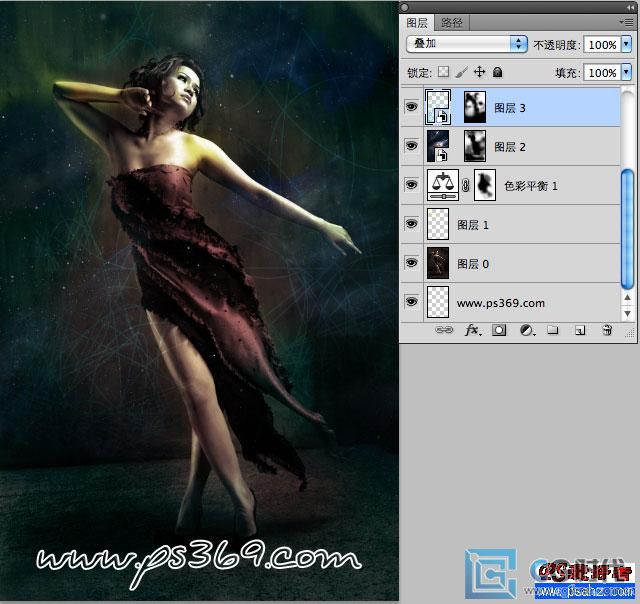Viewport: 640px width, 604px height.
Task: Toggle lock all padlock icon
Action: pos(497,72)
